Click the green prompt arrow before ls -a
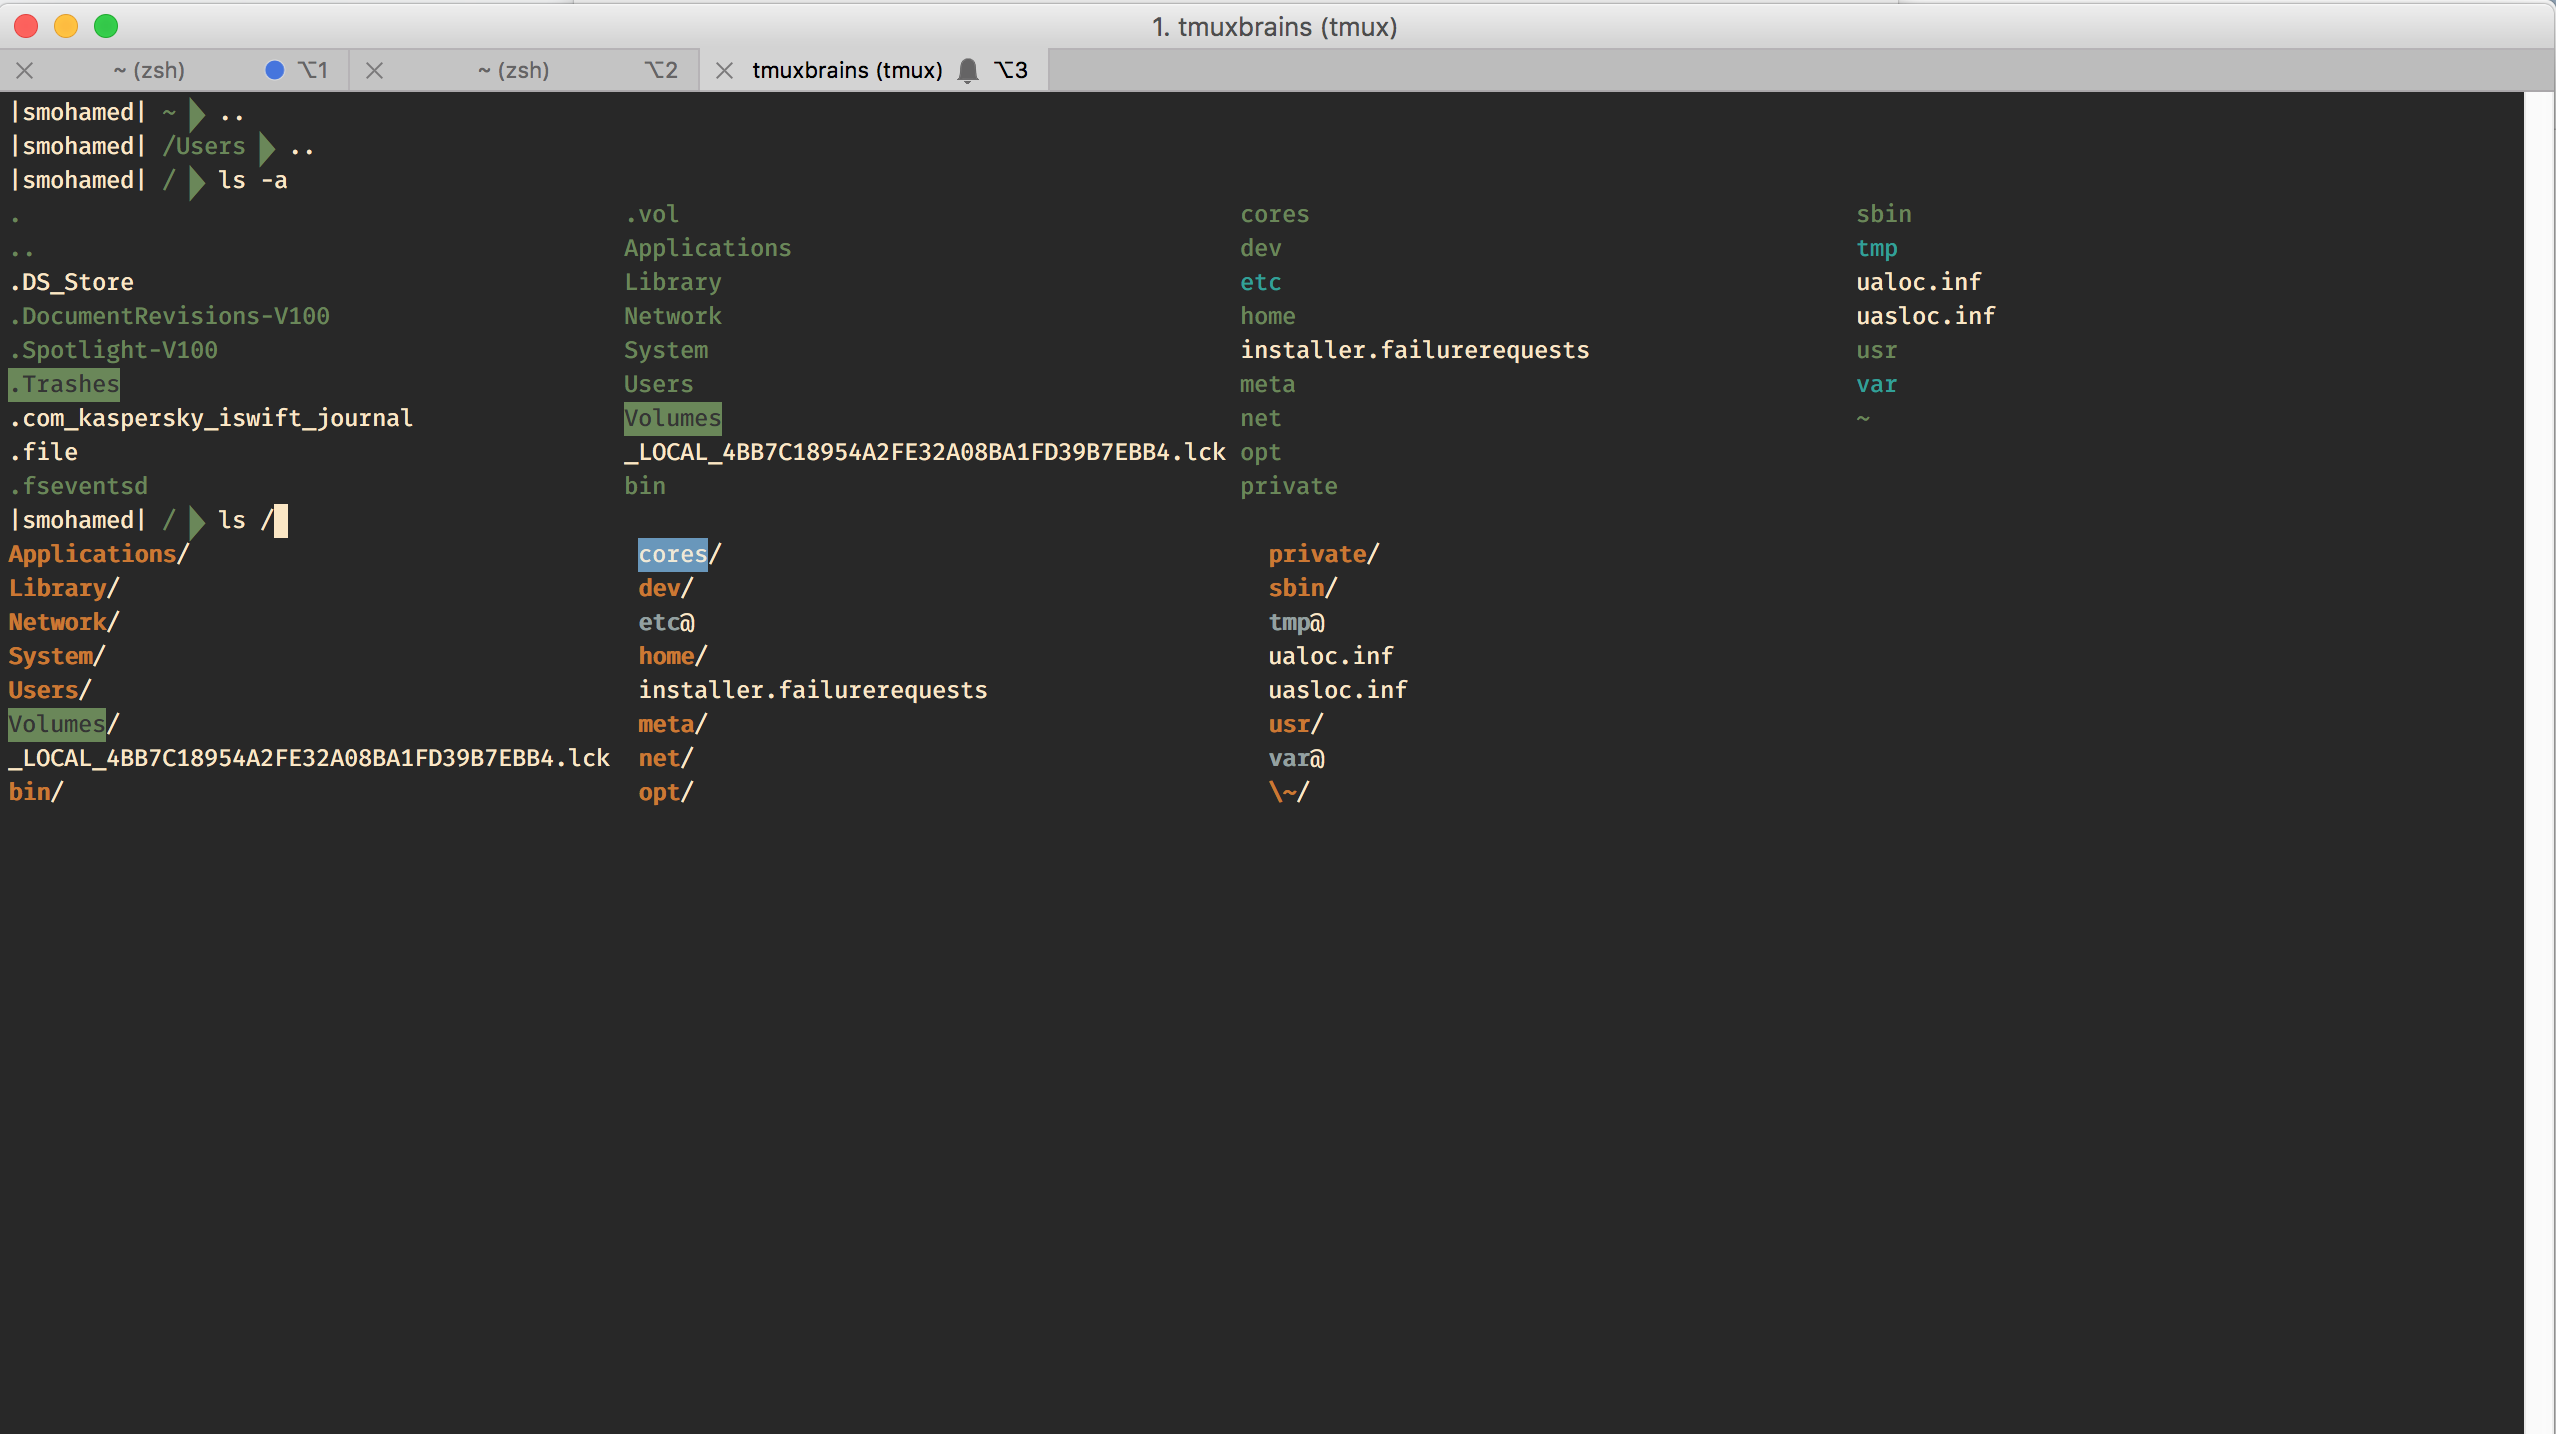Image resolution: width=2556 pixels, height=1434 pixels. tap(197, 181)
